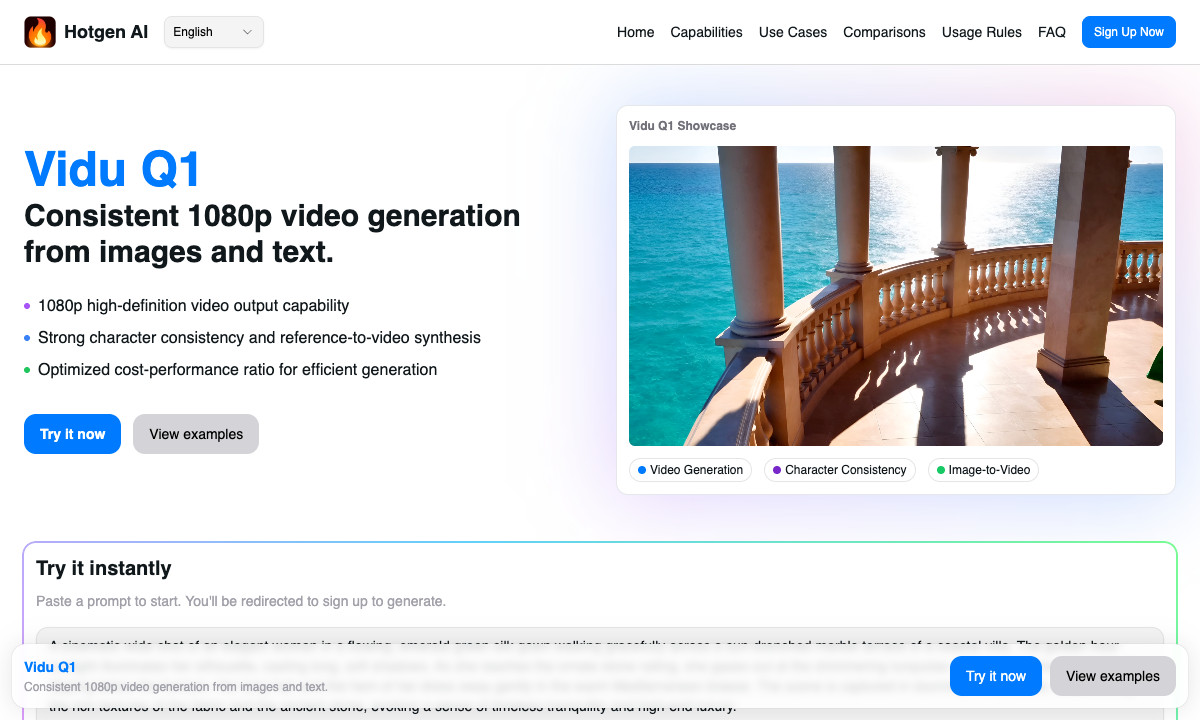Image resolution: width=1200 pixels, height=720 pixels.
Task: Open the Usage Rules link
Action: (981, 32)
